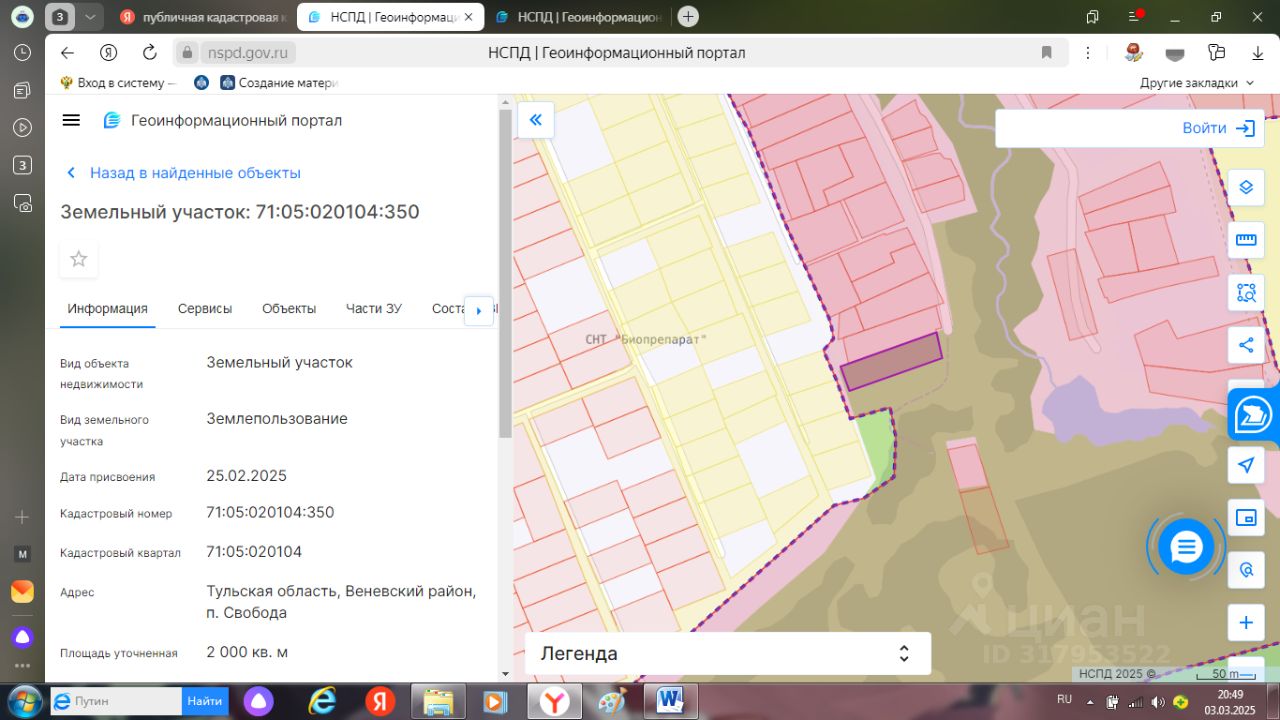Click Найти button in taskbar search
Screen dimensions: 1280x720
(204, 701)
